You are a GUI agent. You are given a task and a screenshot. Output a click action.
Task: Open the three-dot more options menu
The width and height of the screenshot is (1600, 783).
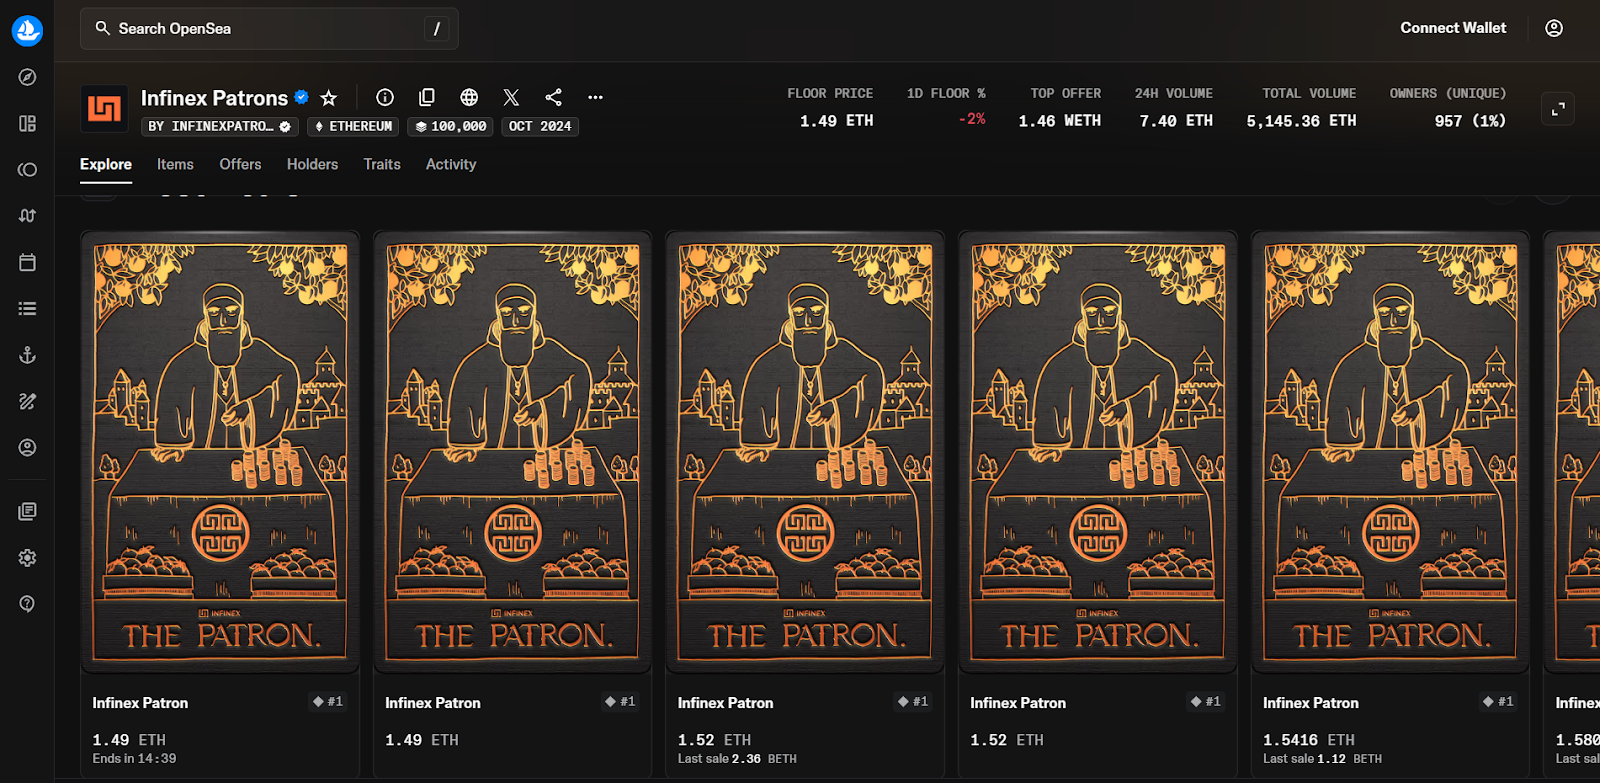(595, 97)
